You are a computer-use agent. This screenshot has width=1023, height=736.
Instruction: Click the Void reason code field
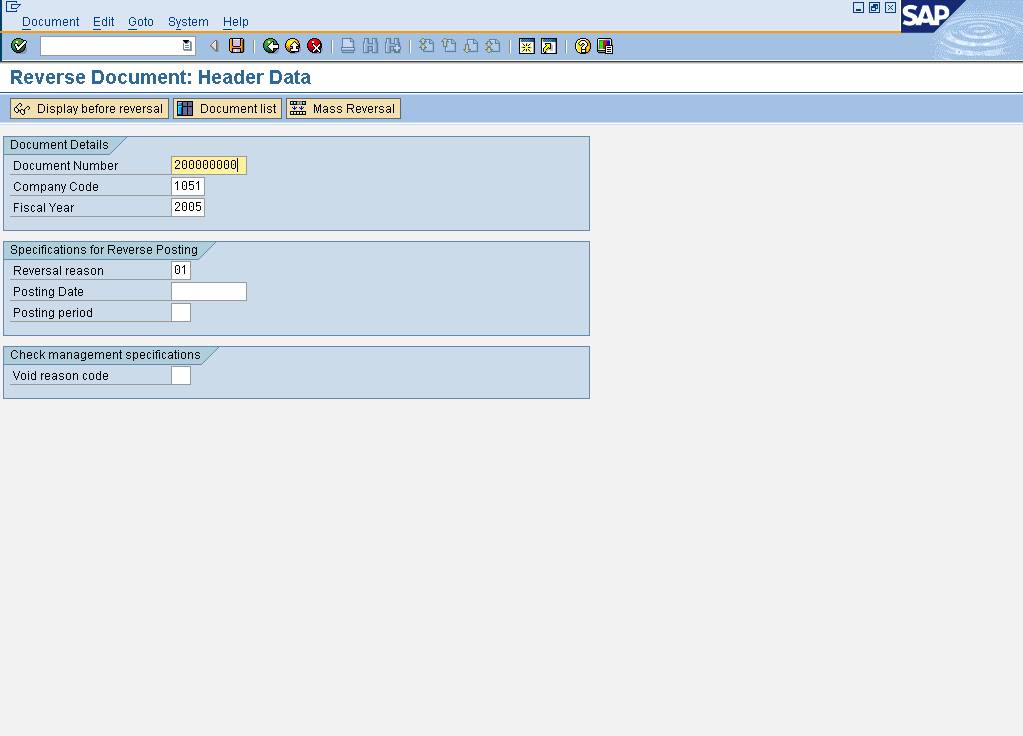tap(181, 375)
